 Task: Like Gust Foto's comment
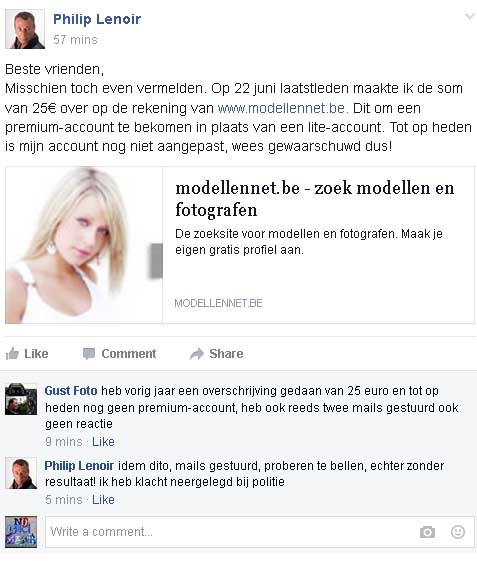point(103,442)
